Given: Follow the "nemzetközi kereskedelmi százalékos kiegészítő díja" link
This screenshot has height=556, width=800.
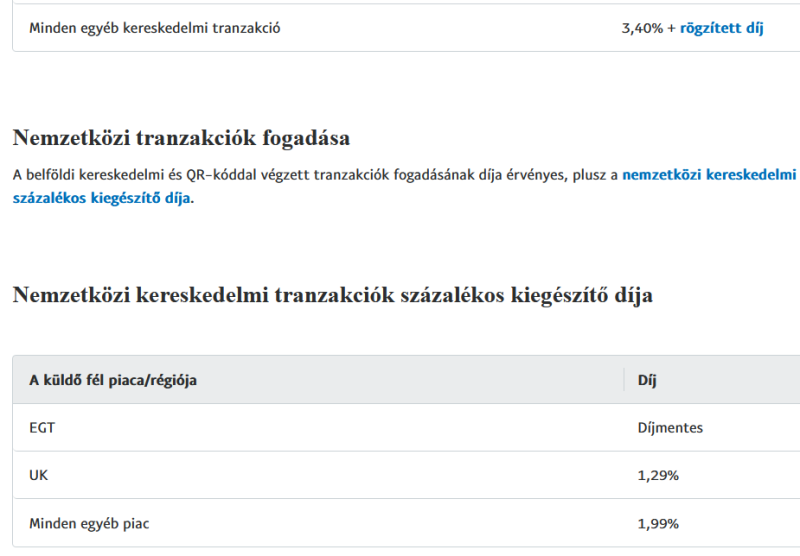Looking at the screenshot, I should 708,175.
